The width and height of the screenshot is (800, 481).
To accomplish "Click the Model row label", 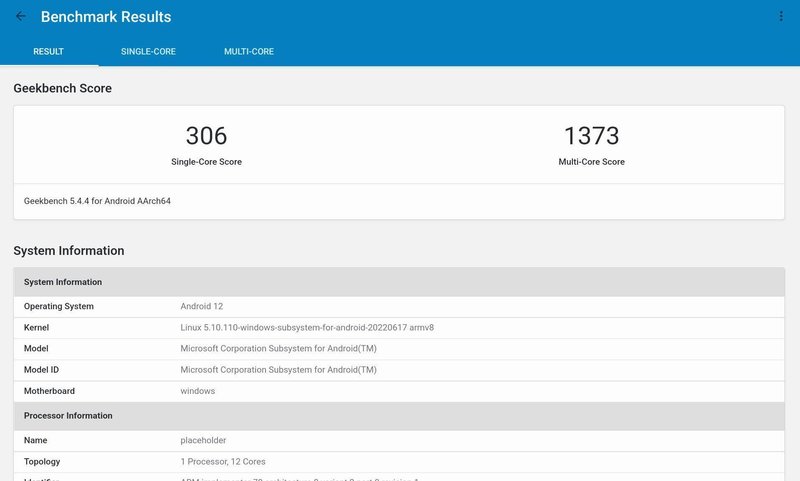I will pyautogui.click(x=36, y=348).
